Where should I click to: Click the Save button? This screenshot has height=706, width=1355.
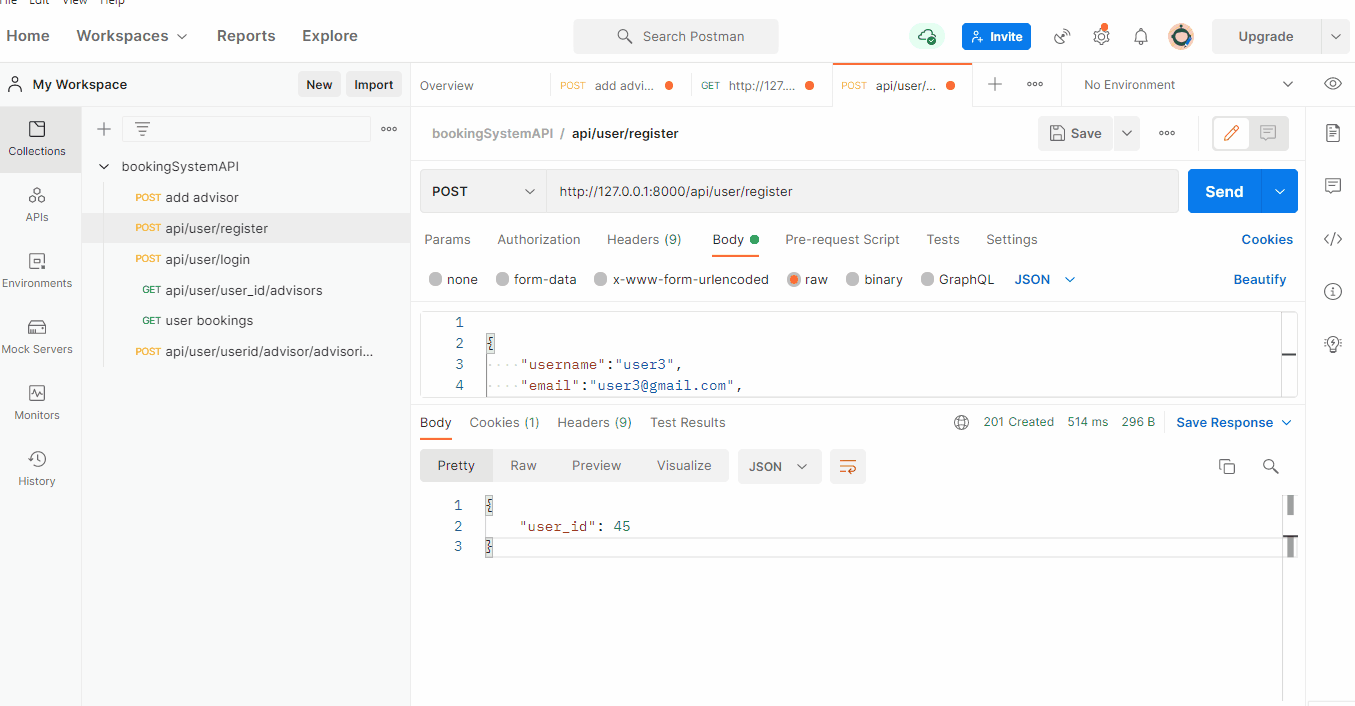point(1075,133)
